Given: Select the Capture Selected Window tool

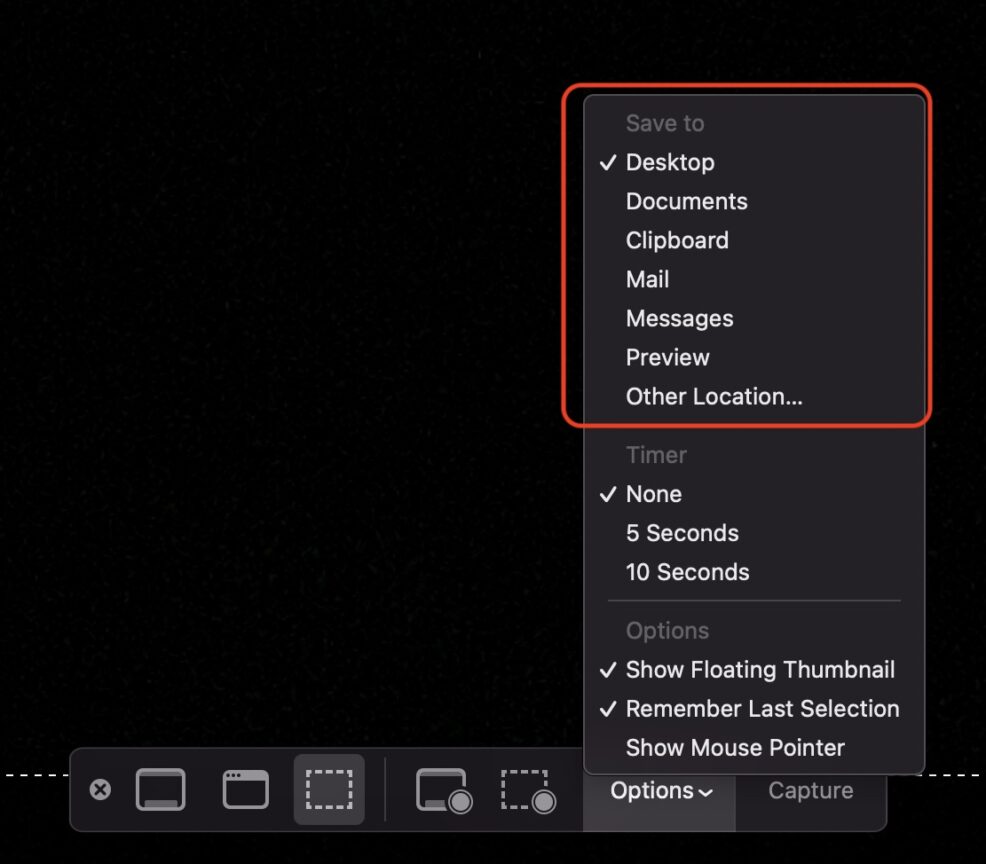Looking at the screenshot, I should point(245,789).
